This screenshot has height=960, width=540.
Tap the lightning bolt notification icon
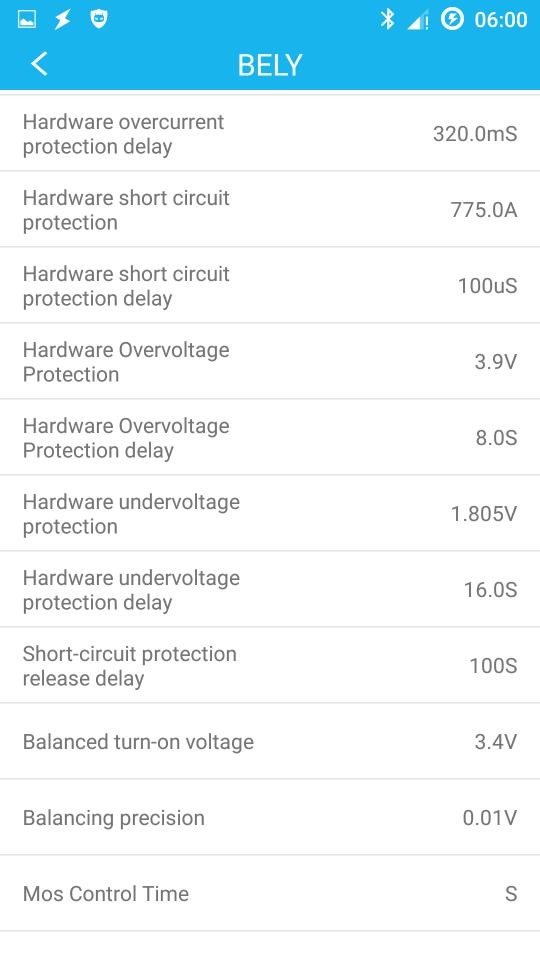(x=62, y=20)
